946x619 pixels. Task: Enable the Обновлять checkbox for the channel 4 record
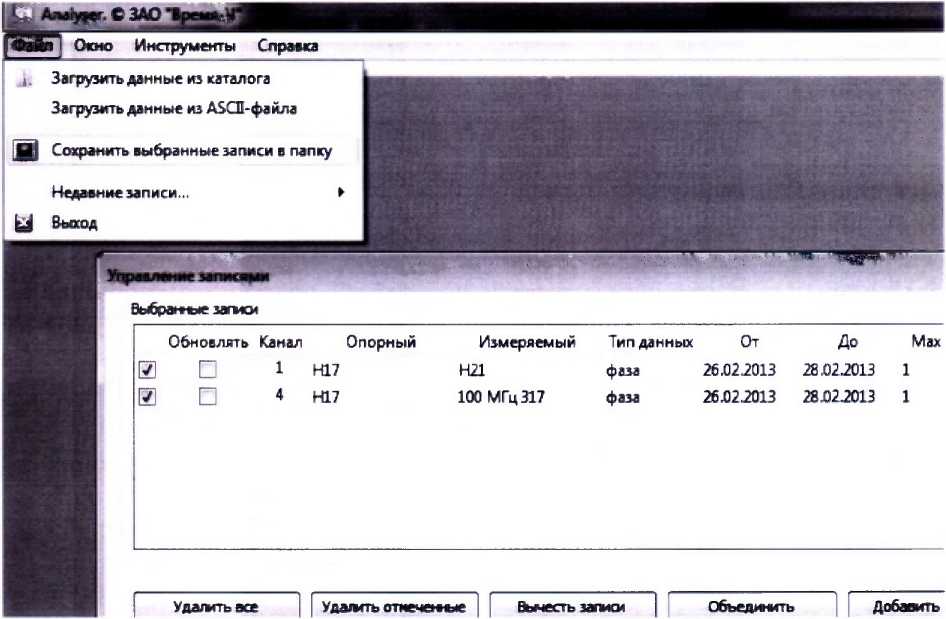tap(208, 396)
